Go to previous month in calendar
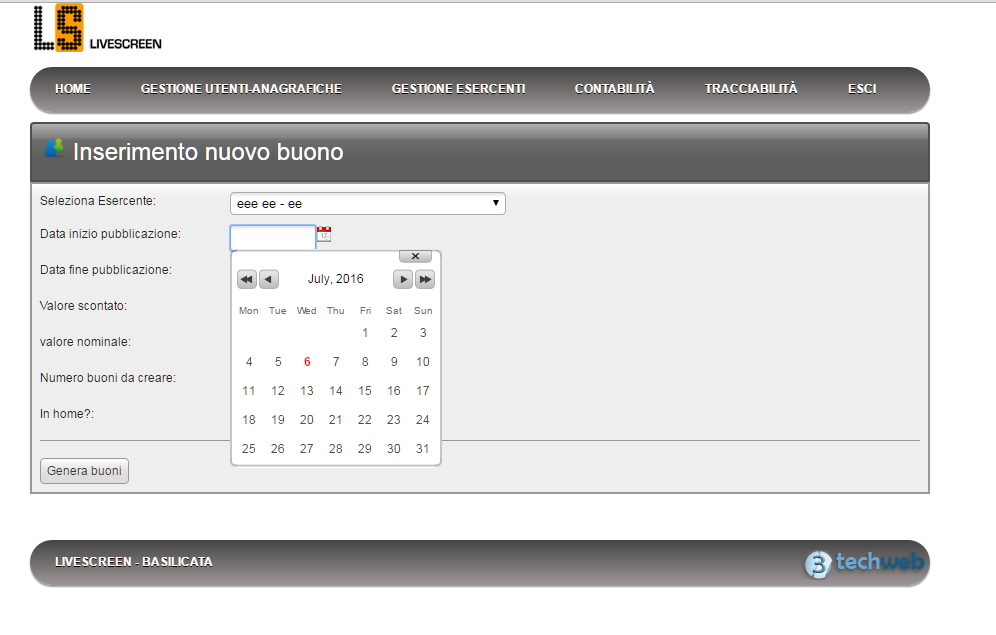 coord(269,279)
